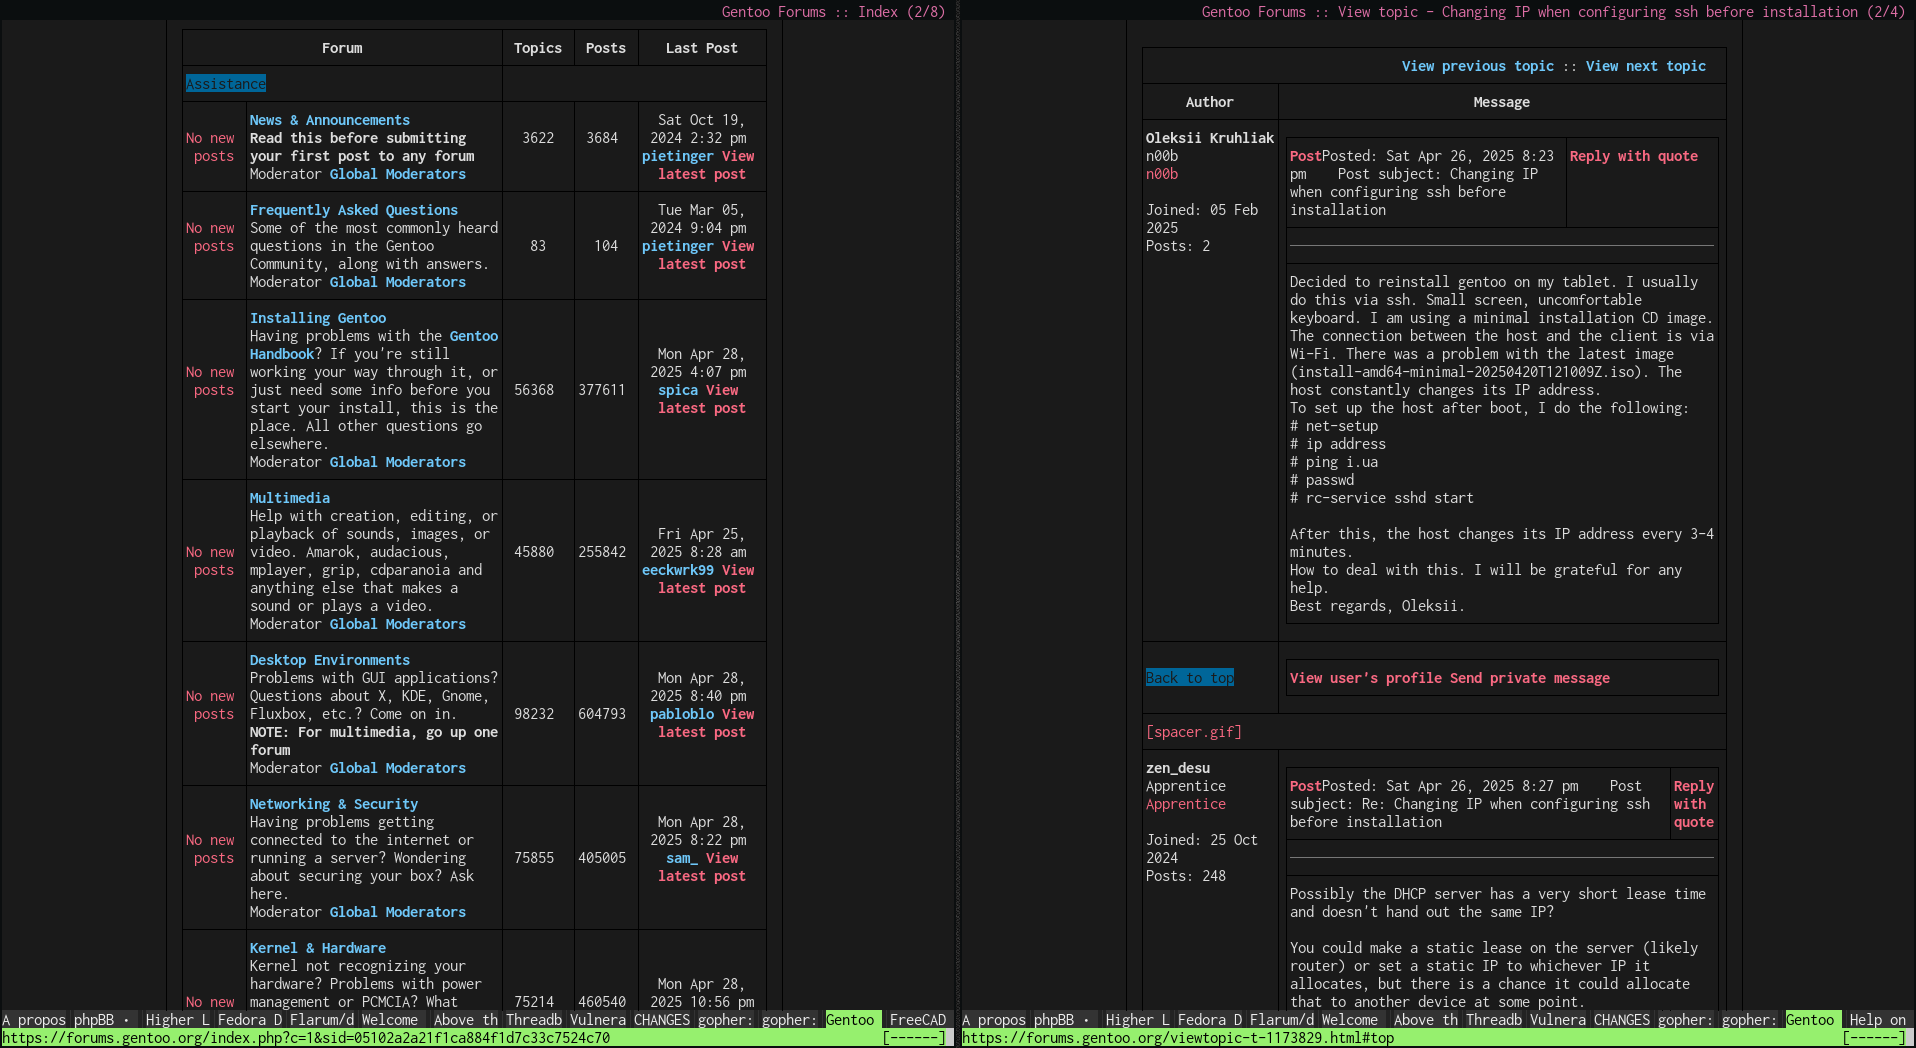Click the Message column header

coord(1501,102)
